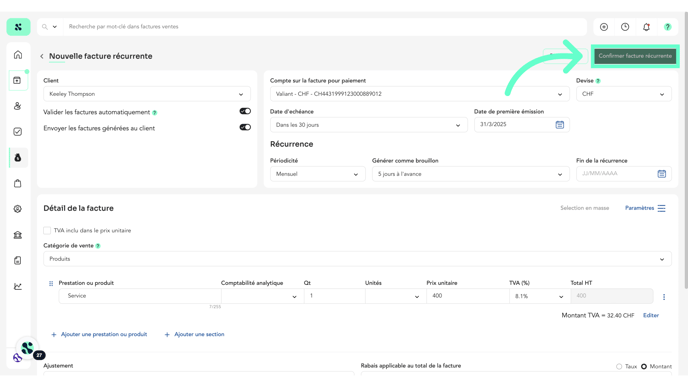Open the TVA (%) dropdown showing 8.1%
The height and width of the screenshot is (387, 688).
coord(540,296)
